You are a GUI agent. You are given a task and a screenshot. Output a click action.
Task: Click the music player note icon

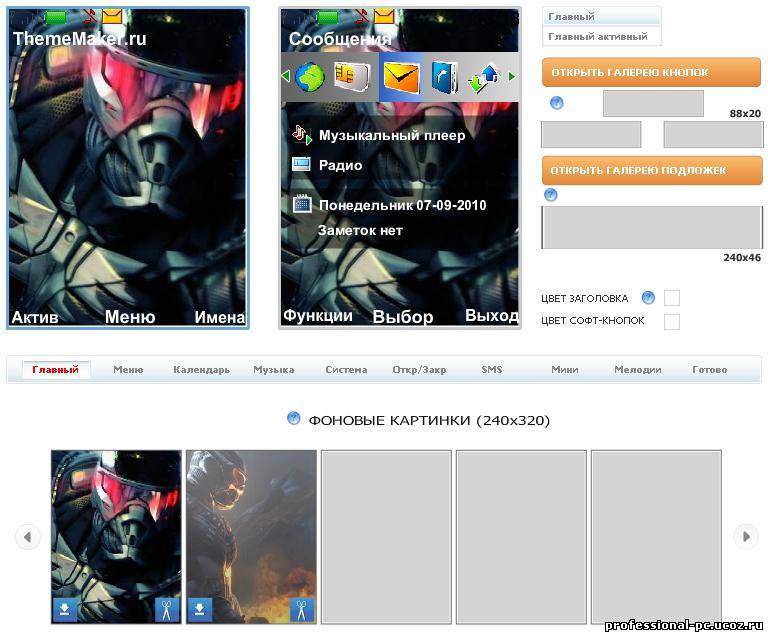pyautogui.click(x=302, y=134)
